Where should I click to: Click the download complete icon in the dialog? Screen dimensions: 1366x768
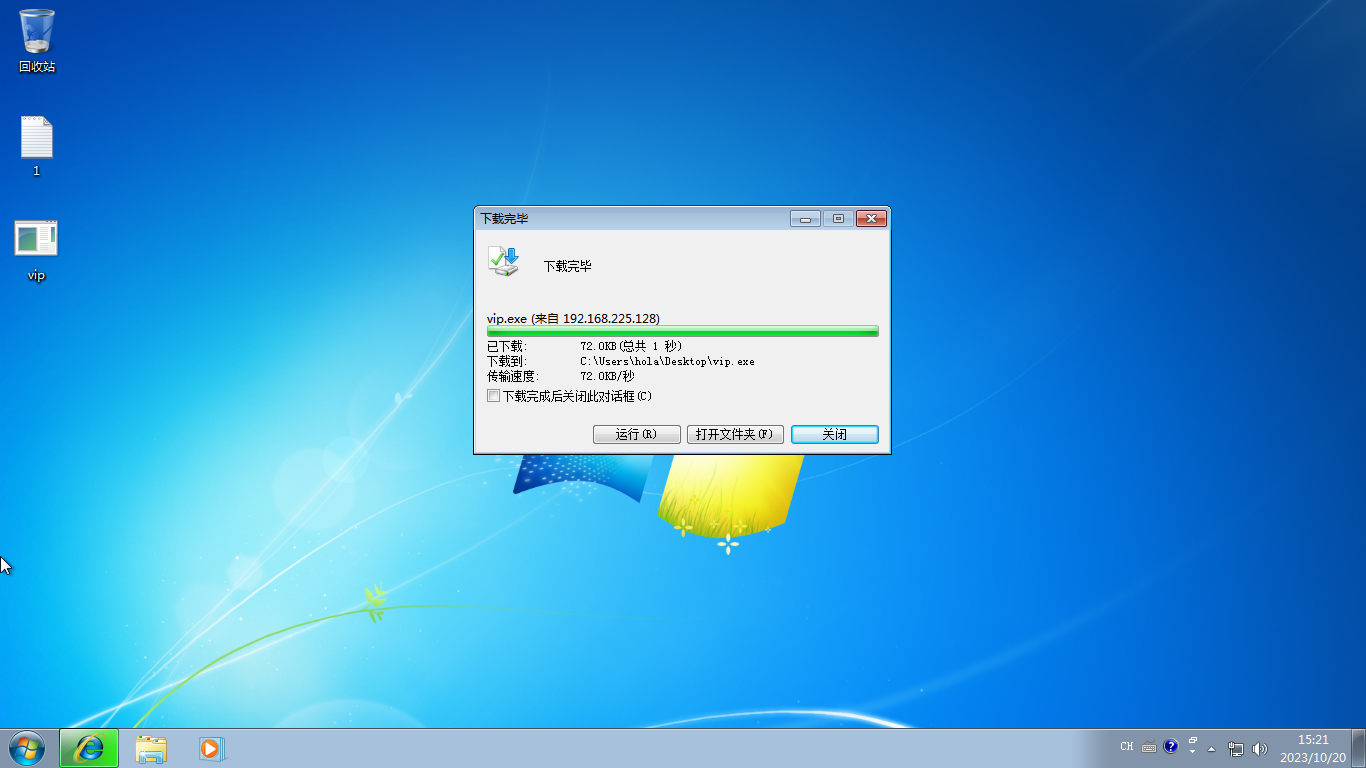[x=504, y=260]
